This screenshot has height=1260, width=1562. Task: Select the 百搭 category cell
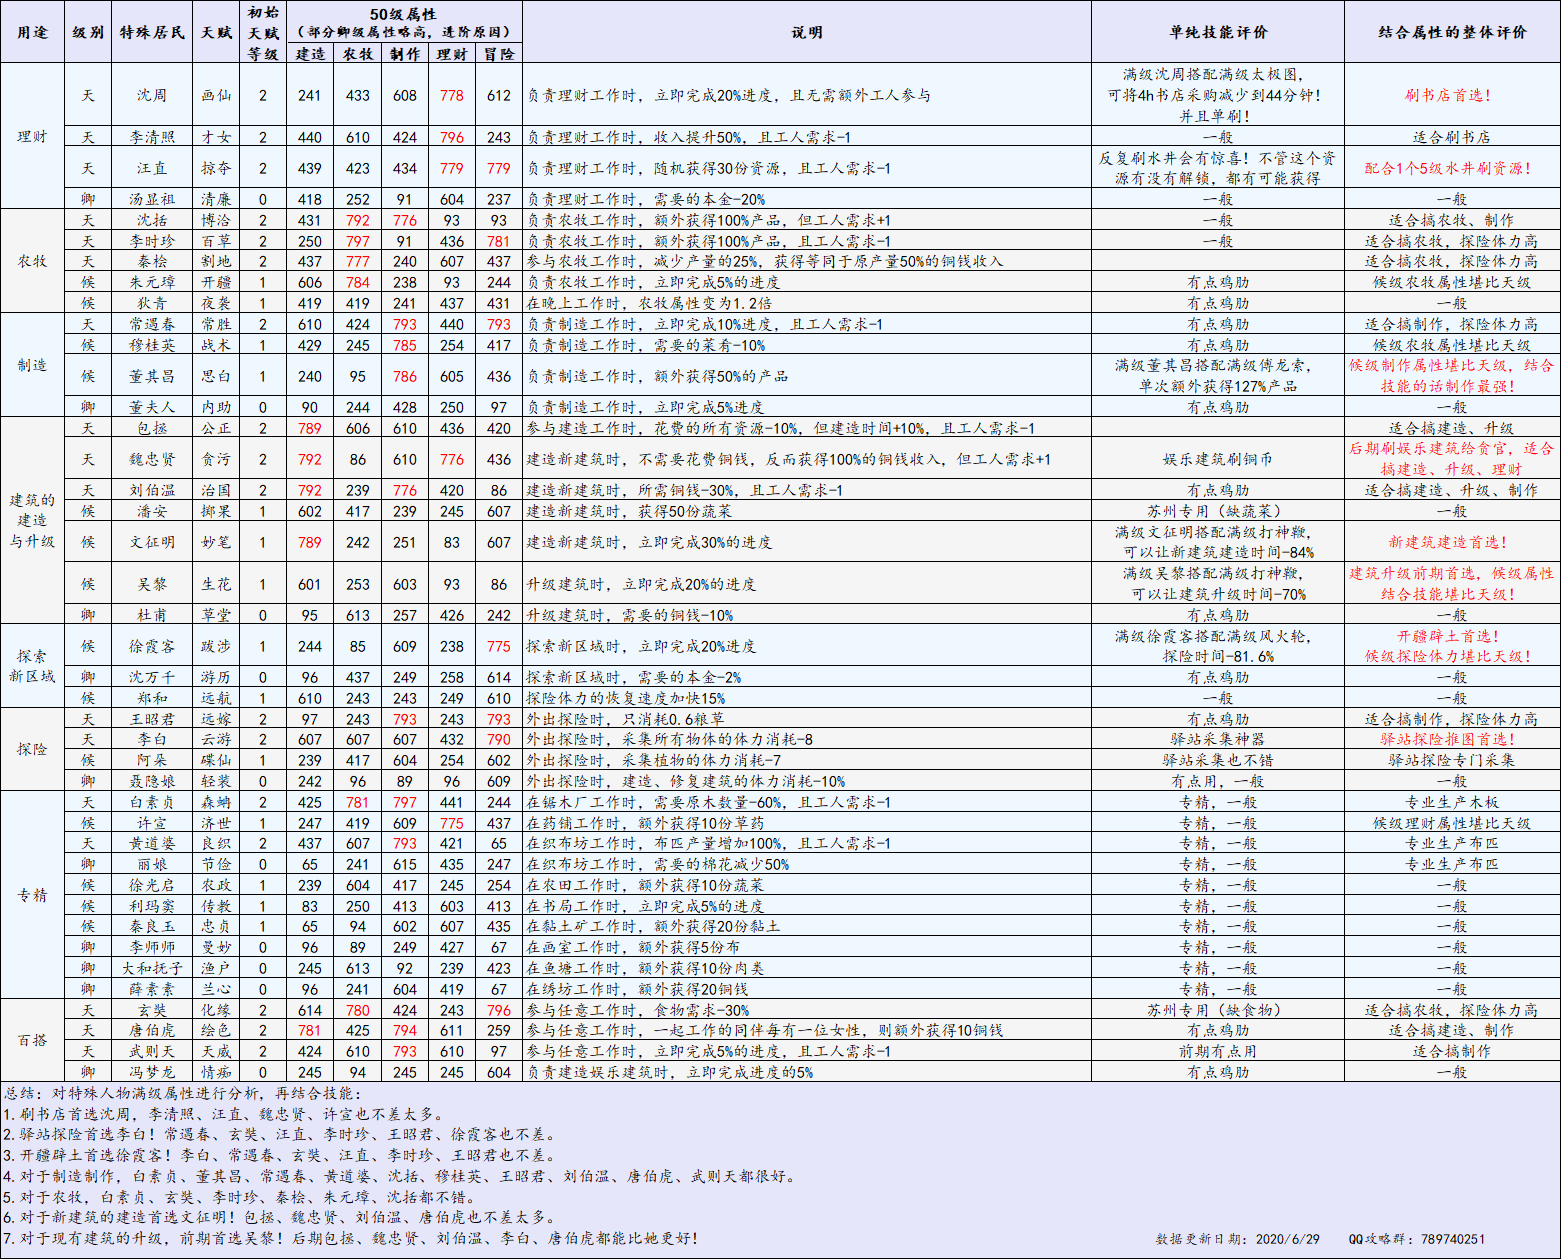point(32,1040)
